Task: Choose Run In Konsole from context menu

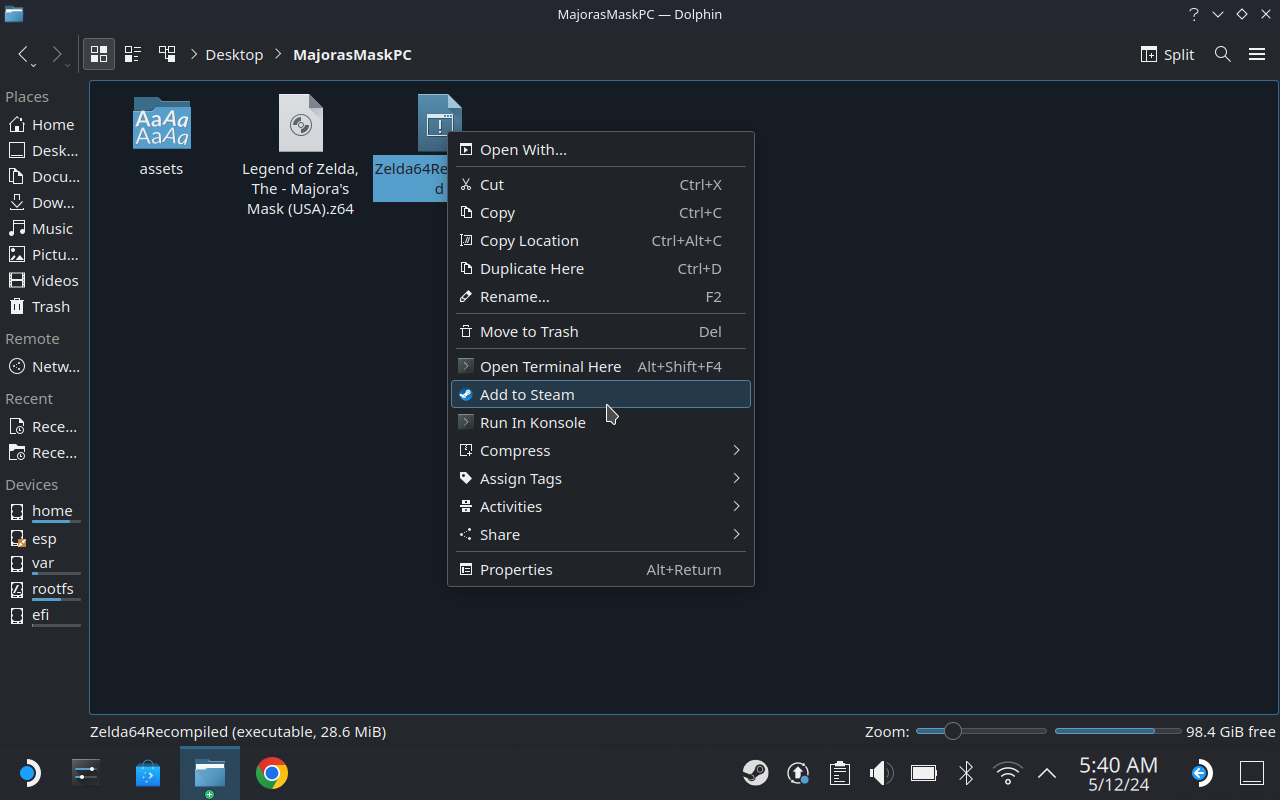Action: click(601, 423)
